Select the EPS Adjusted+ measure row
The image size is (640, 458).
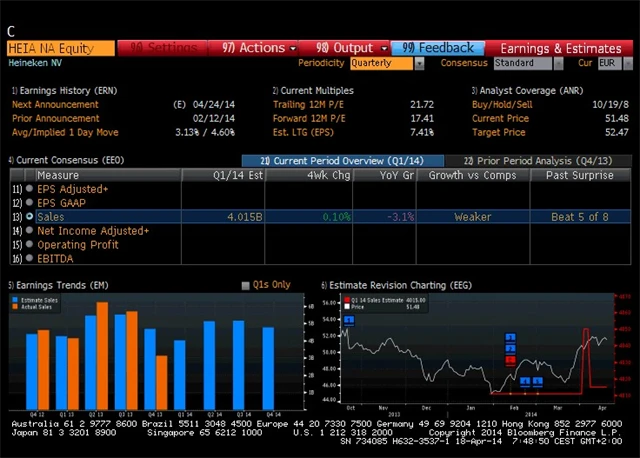pyautogui.click(x=73, y=188)
